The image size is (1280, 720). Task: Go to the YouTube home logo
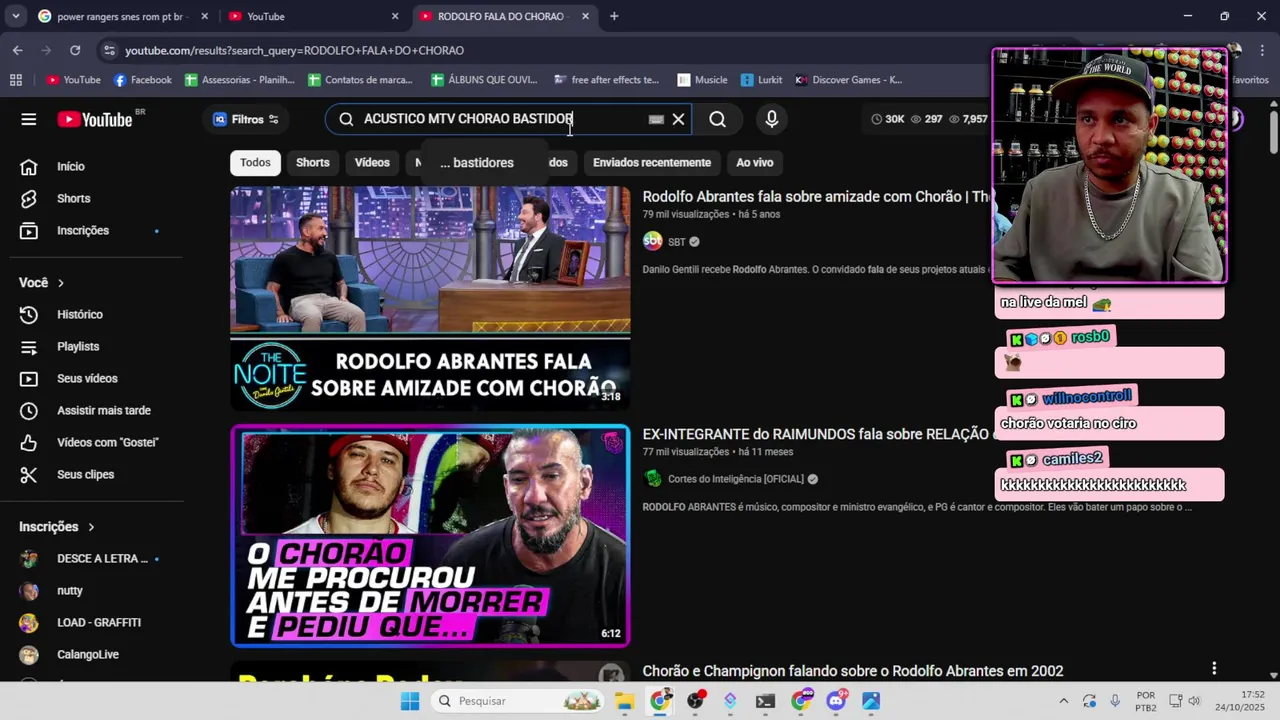pyautogui.click(x=95, y=119)
